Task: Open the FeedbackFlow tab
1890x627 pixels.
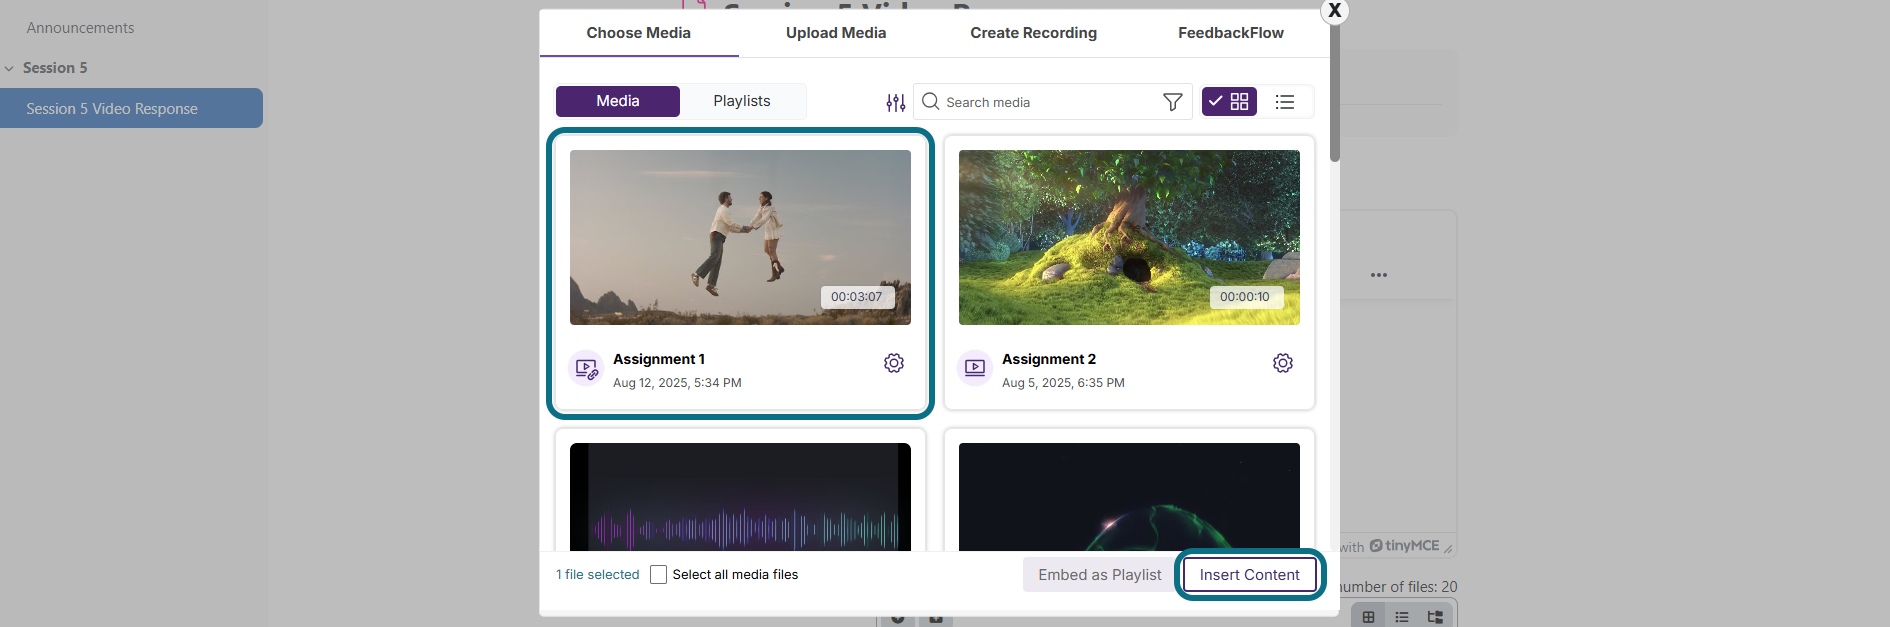Action: (1231, 33)
